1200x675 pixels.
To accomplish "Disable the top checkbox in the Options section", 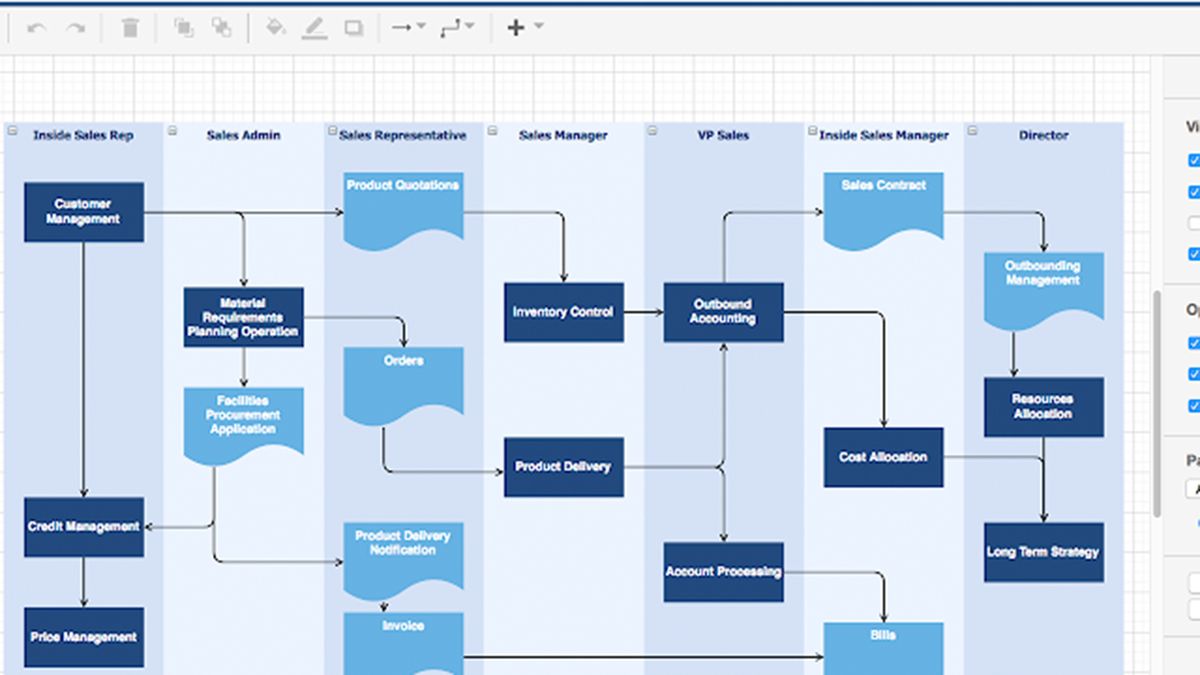I will click(x=1192, y=343).
